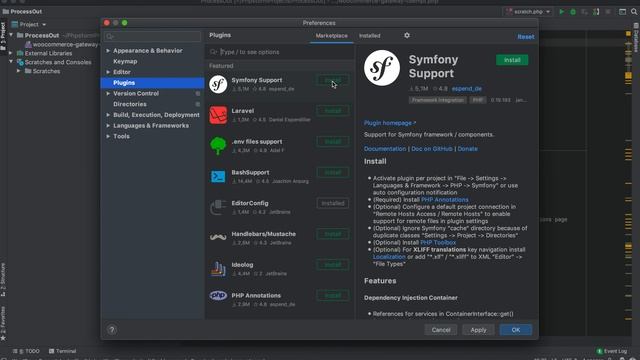This screenshot has height=360, width=640.
Task: Switch to the Marketplace tab
Action: pyautogui.click(x=331, y=36)
